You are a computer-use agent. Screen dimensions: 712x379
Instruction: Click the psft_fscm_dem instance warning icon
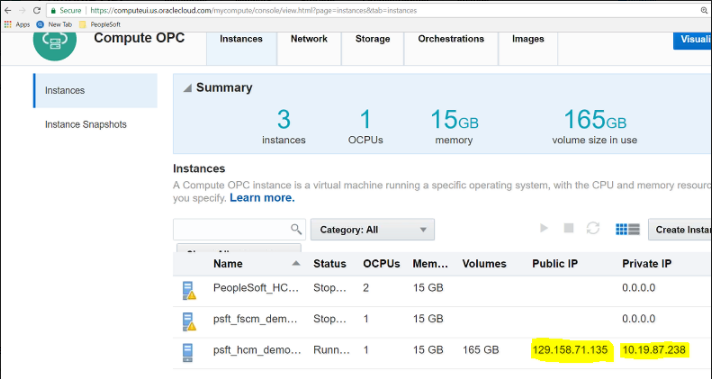coord(192,326)
